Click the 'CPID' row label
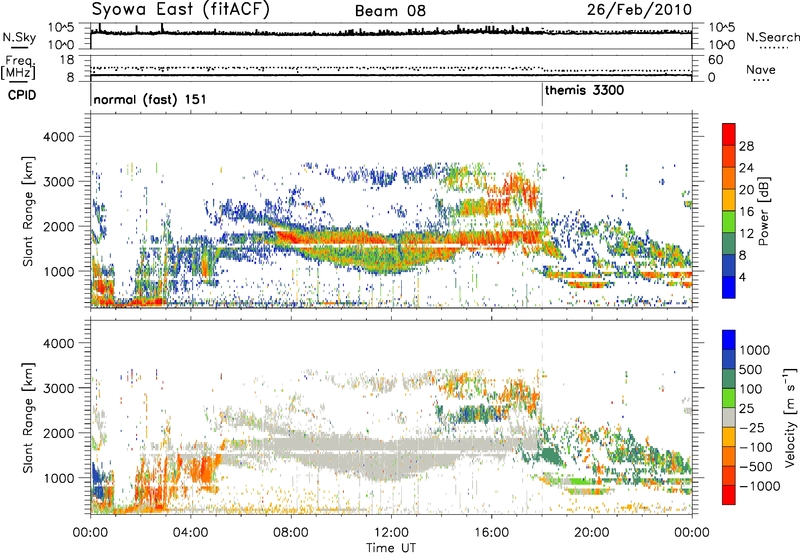Image resolution: width=800 pixels, height=554 pixels. 22,95
